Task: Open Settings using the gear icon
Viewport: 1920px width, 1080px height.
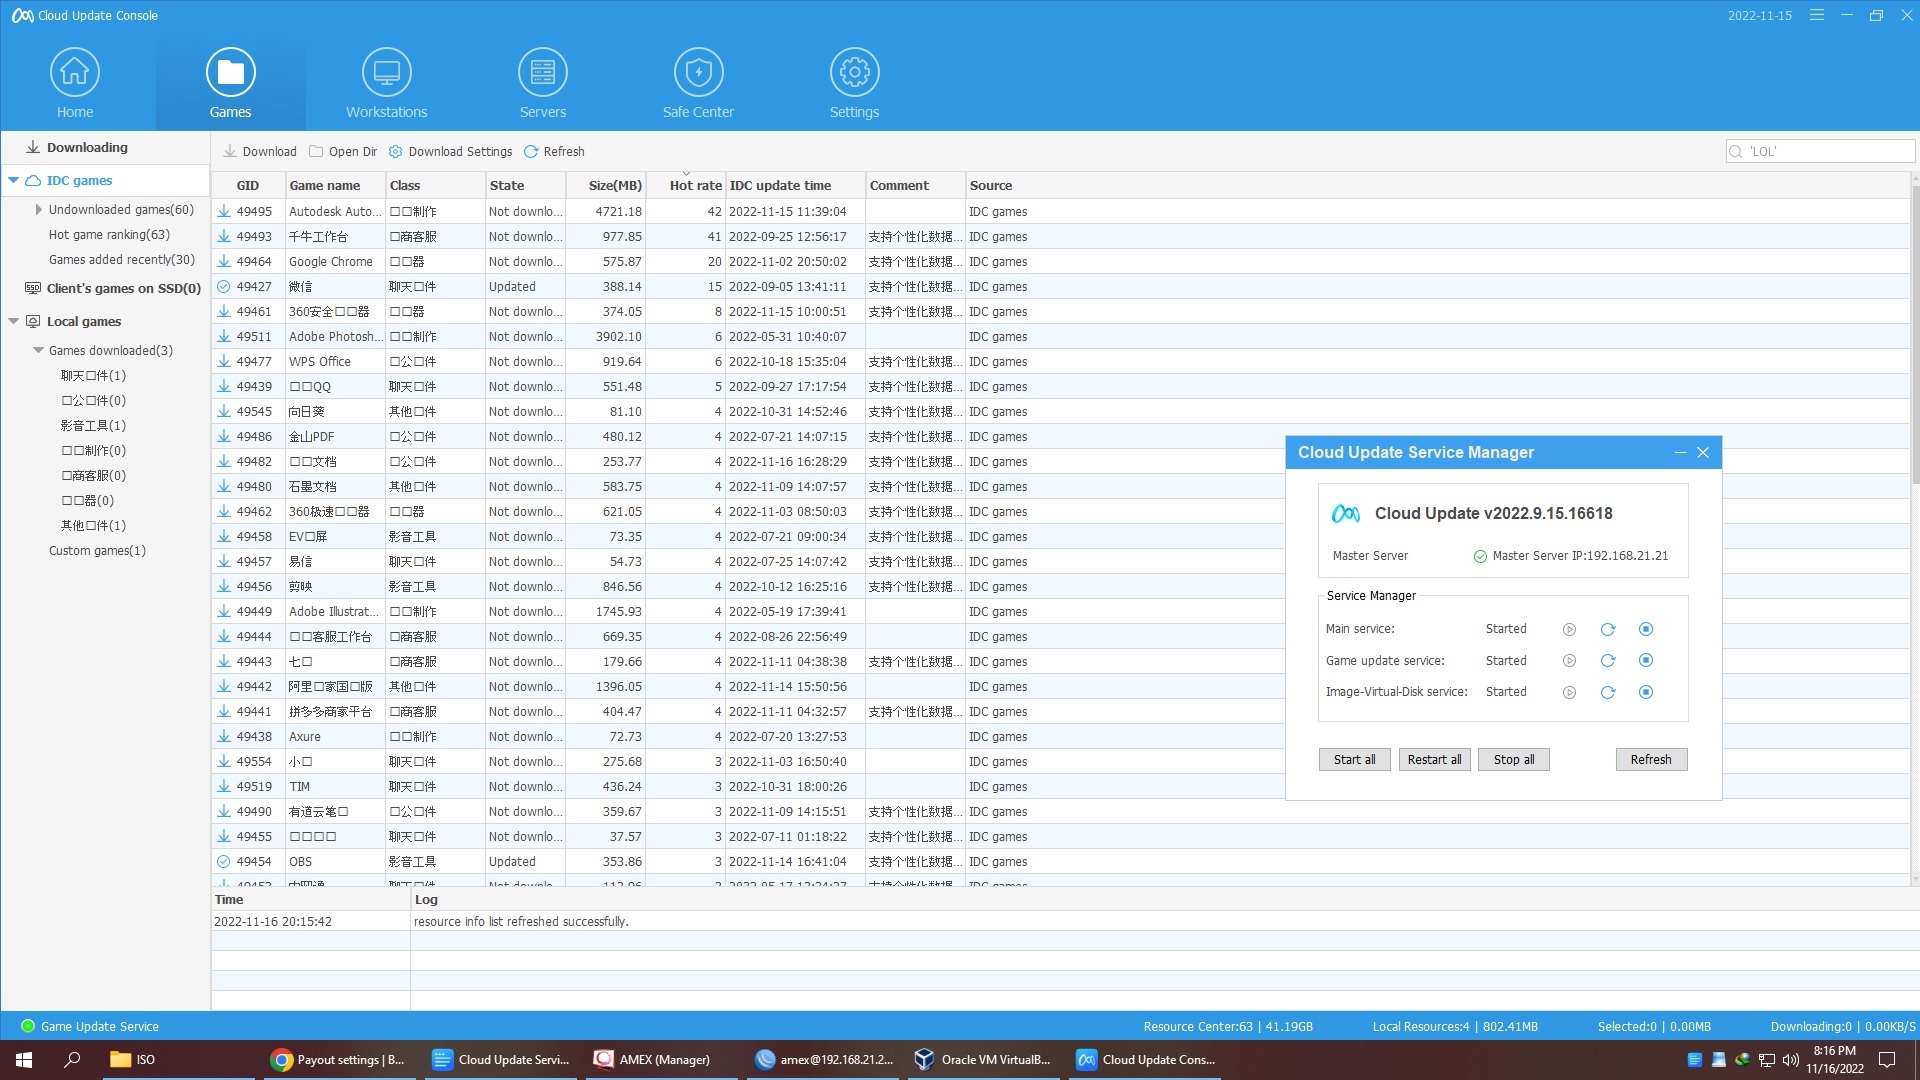Action: click(854, 72)
